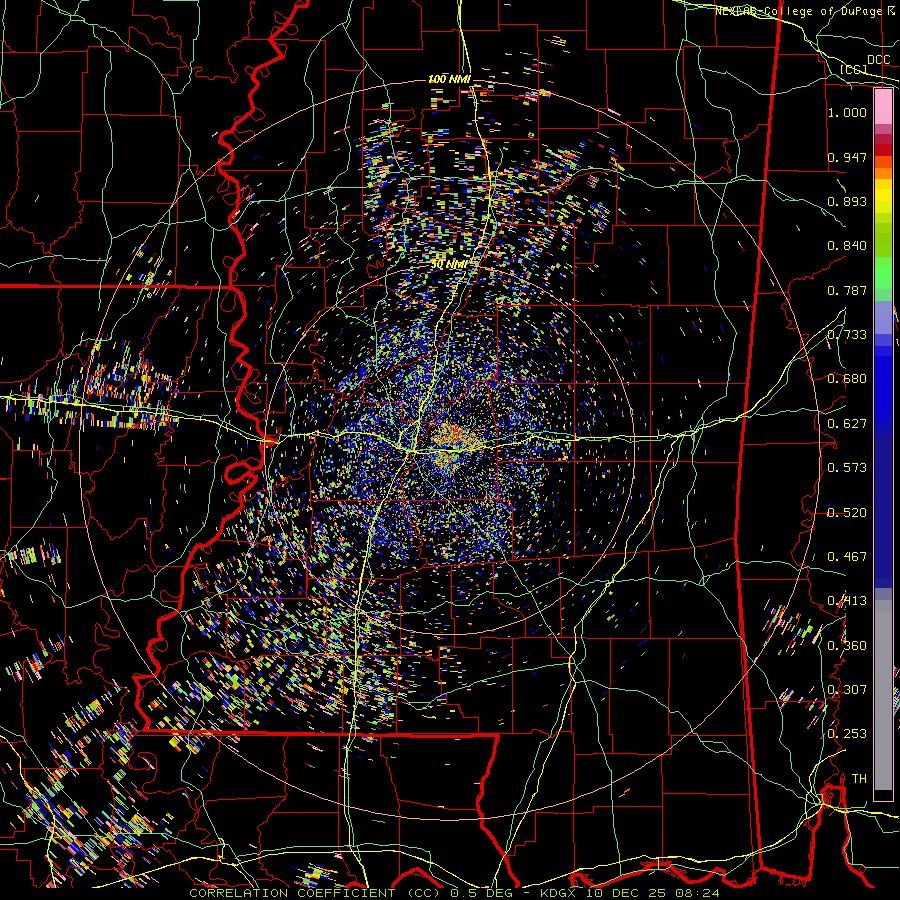Image resolution: width=900 pixels, height=900 pixels.
Task: Click the [CC] product label
Action: point(854,69)
